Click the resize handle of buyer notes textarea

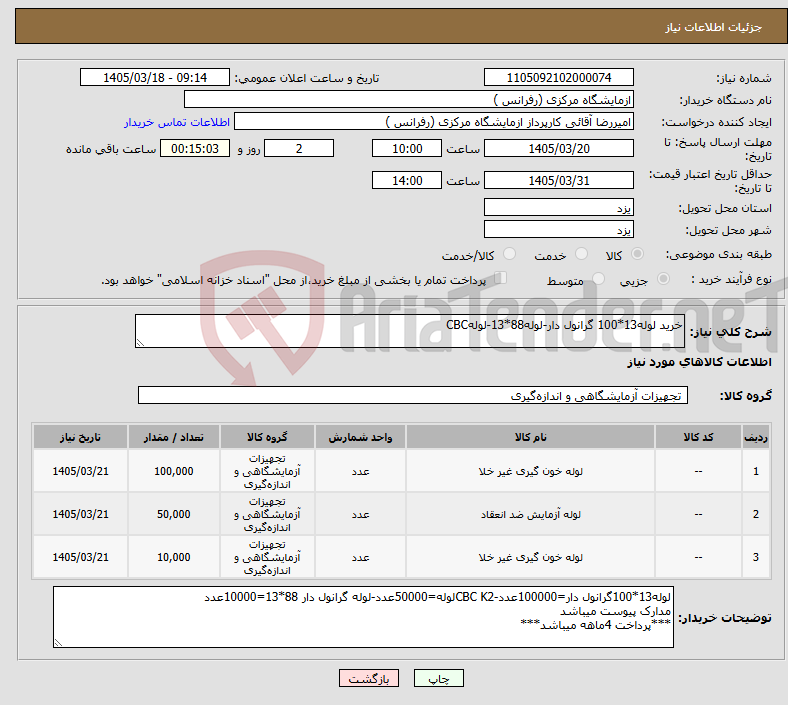pos(58,643)
